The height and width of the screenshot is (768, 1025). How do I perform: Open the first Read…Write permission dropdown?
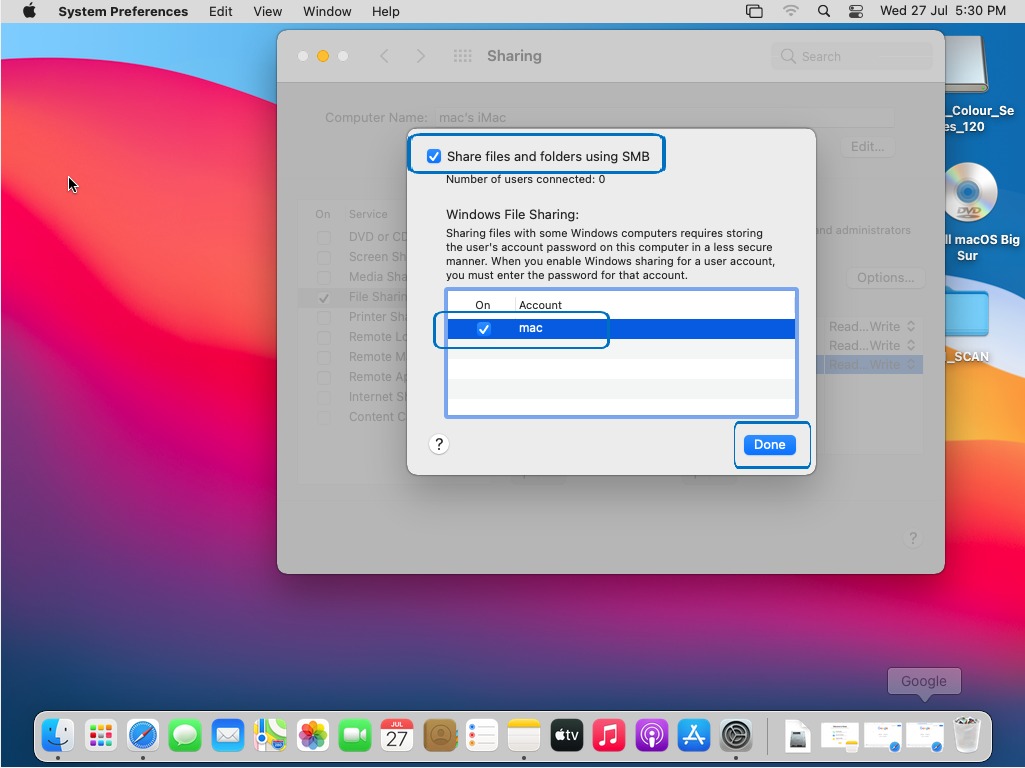[871, 327]
